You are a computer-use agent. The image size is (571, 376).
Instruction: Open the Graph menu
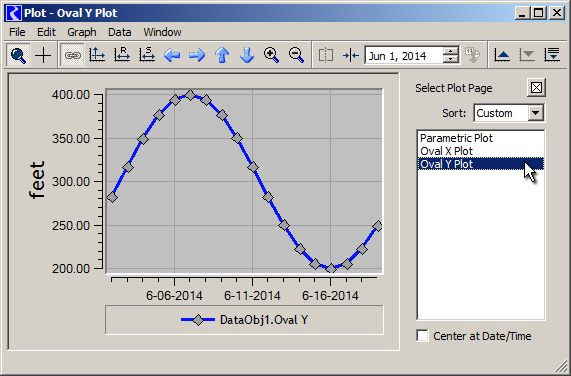pos(82,32)
